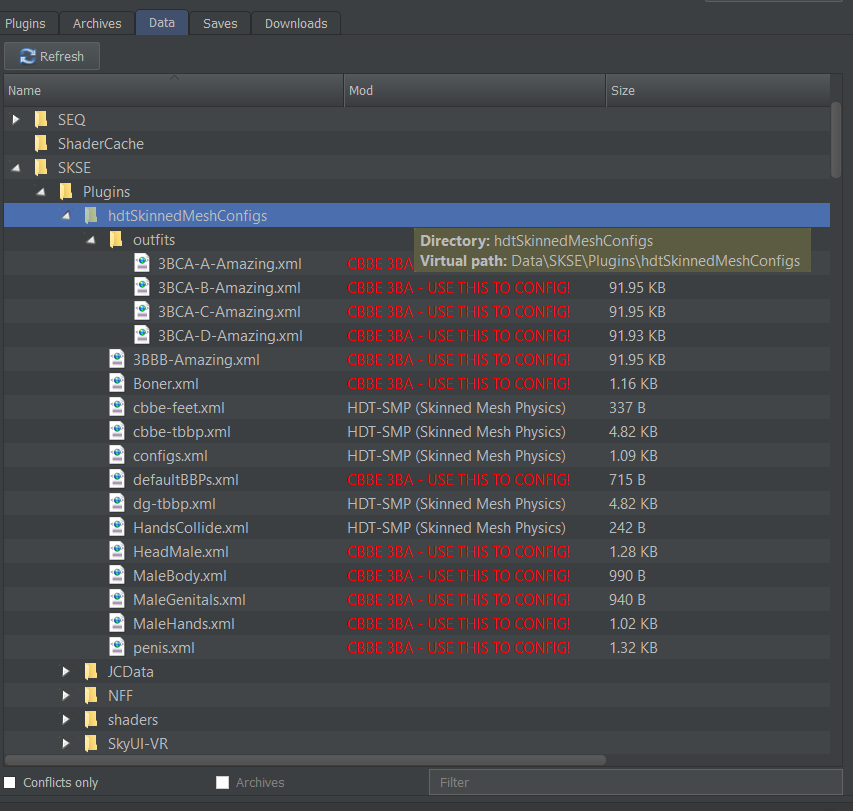The width and height of the screenshot is (853, 811).
Task: Click the penis.xml file icon
Action: tap(117, 646)
